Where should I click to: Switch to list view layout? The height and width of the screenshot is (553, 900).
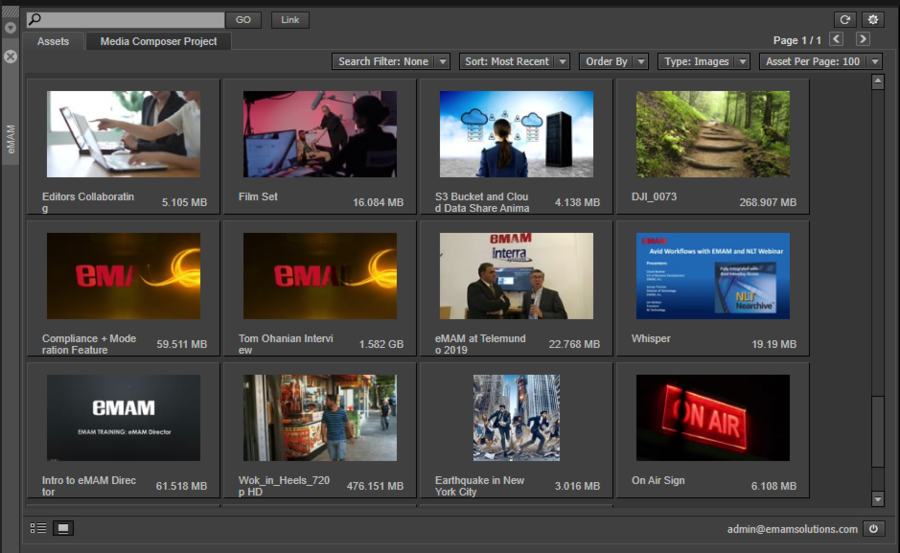click(x=38, y=528)
